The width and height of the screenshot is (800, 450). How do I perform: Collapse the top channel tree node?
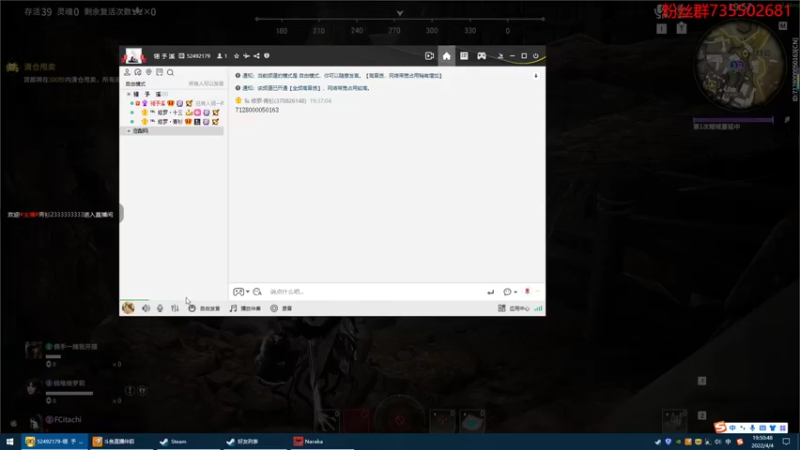click(128, 94)
